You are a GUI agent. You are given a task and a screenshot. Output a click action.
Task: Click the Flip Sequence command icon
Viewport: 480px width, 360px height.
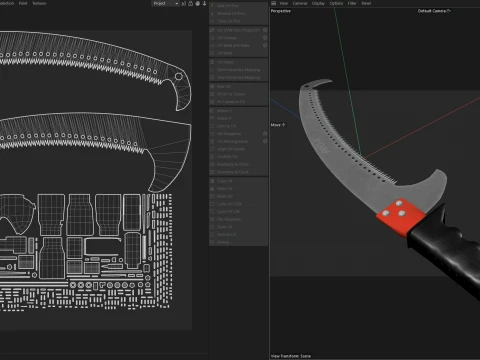pos(212,219)
